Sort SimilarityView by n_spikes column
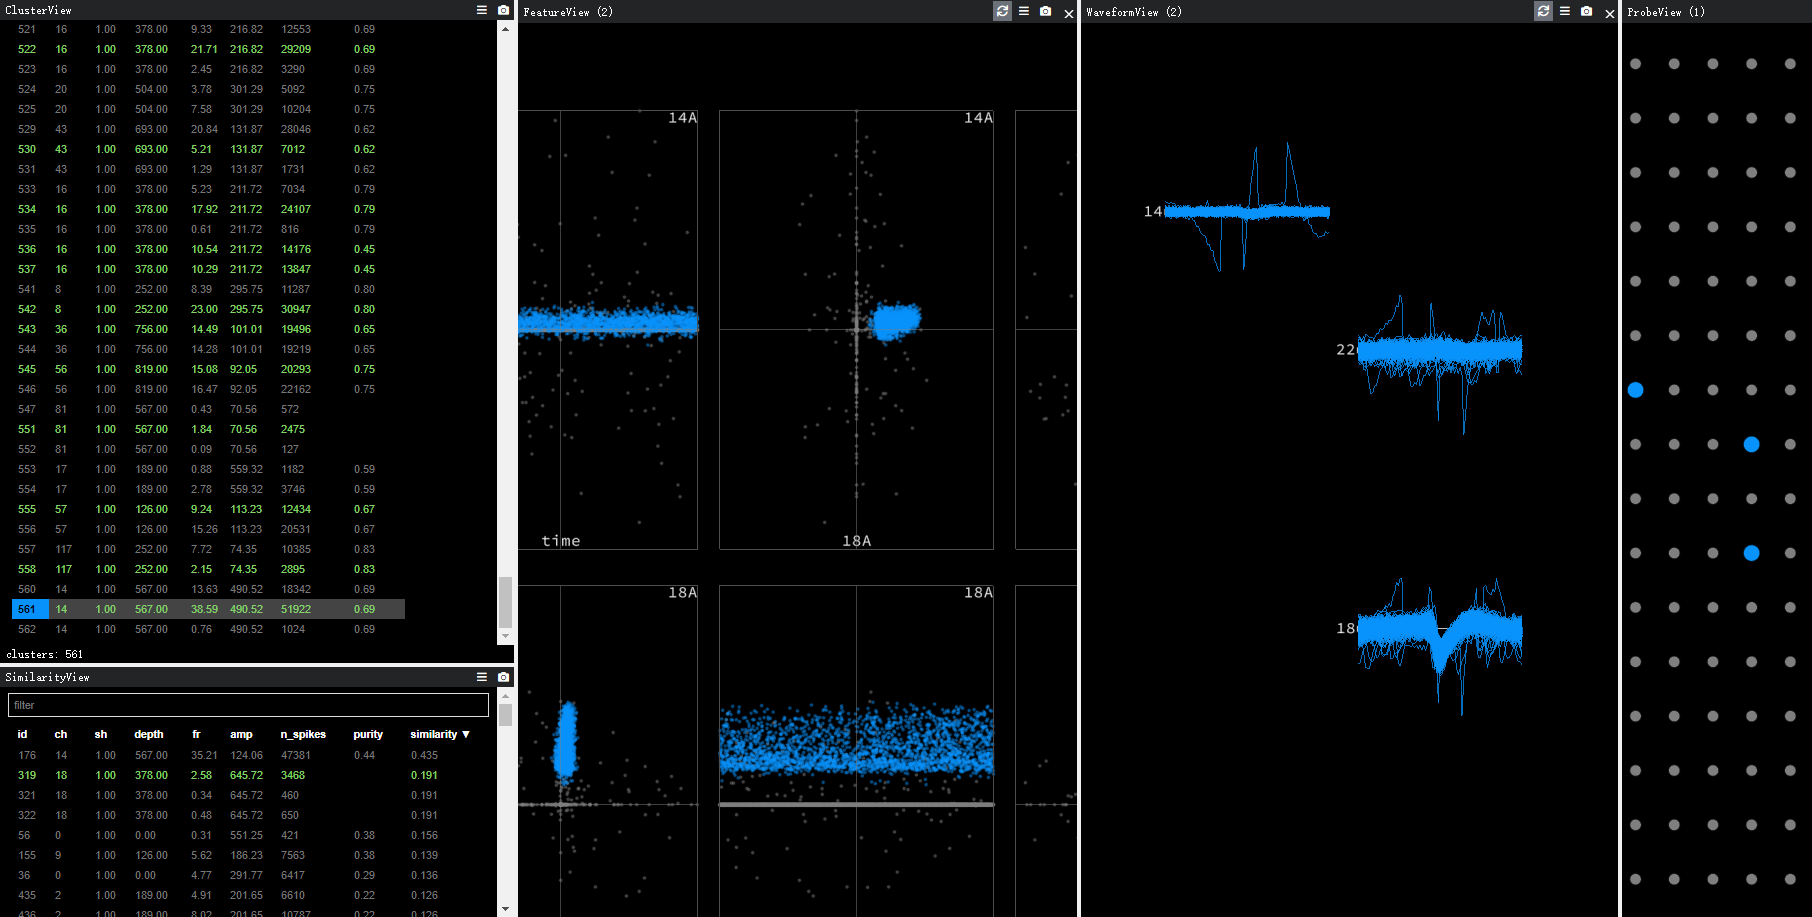The image size is (1812, 917). pos(297,734)
